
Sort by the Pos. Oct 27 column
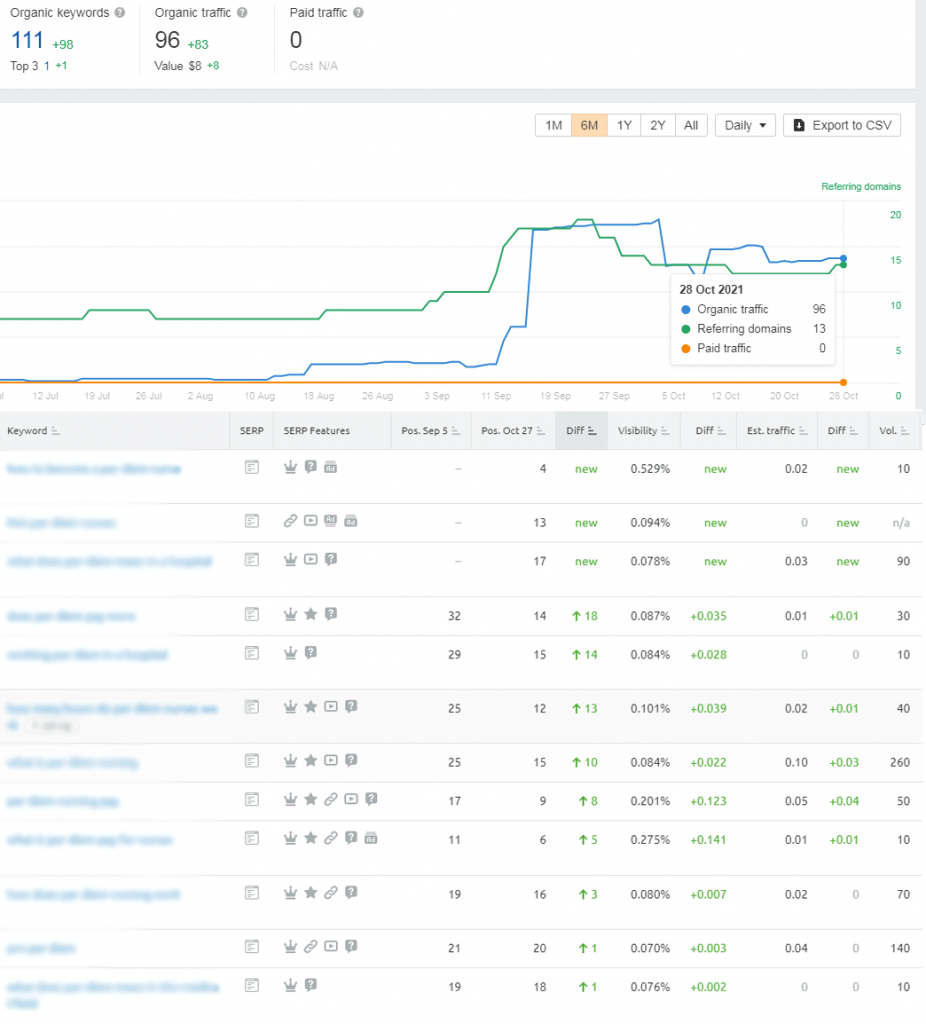point(513,431)
